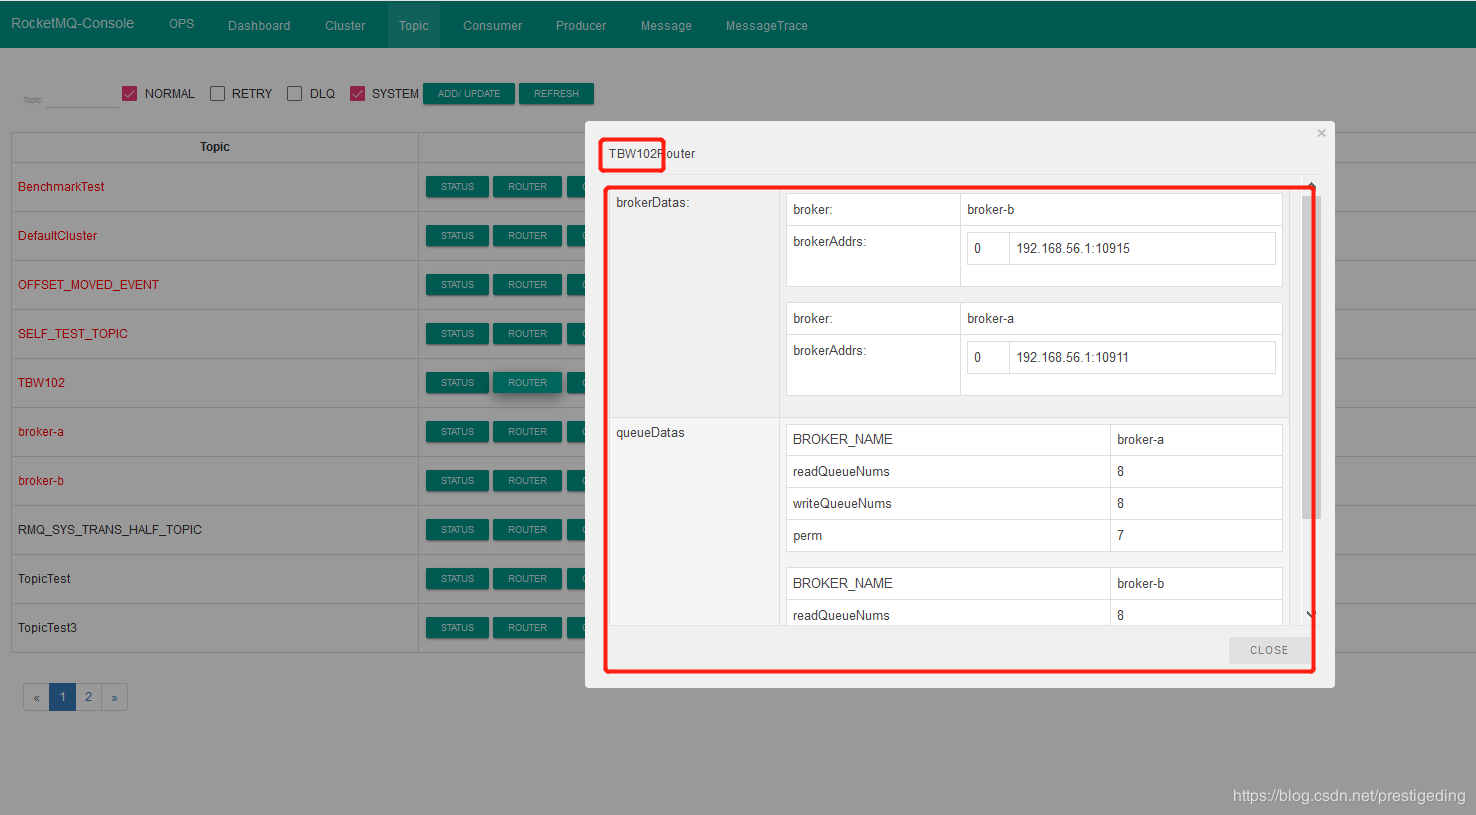
Task: Click the previous page arrow in pagination
Action: tap(36, 697)
